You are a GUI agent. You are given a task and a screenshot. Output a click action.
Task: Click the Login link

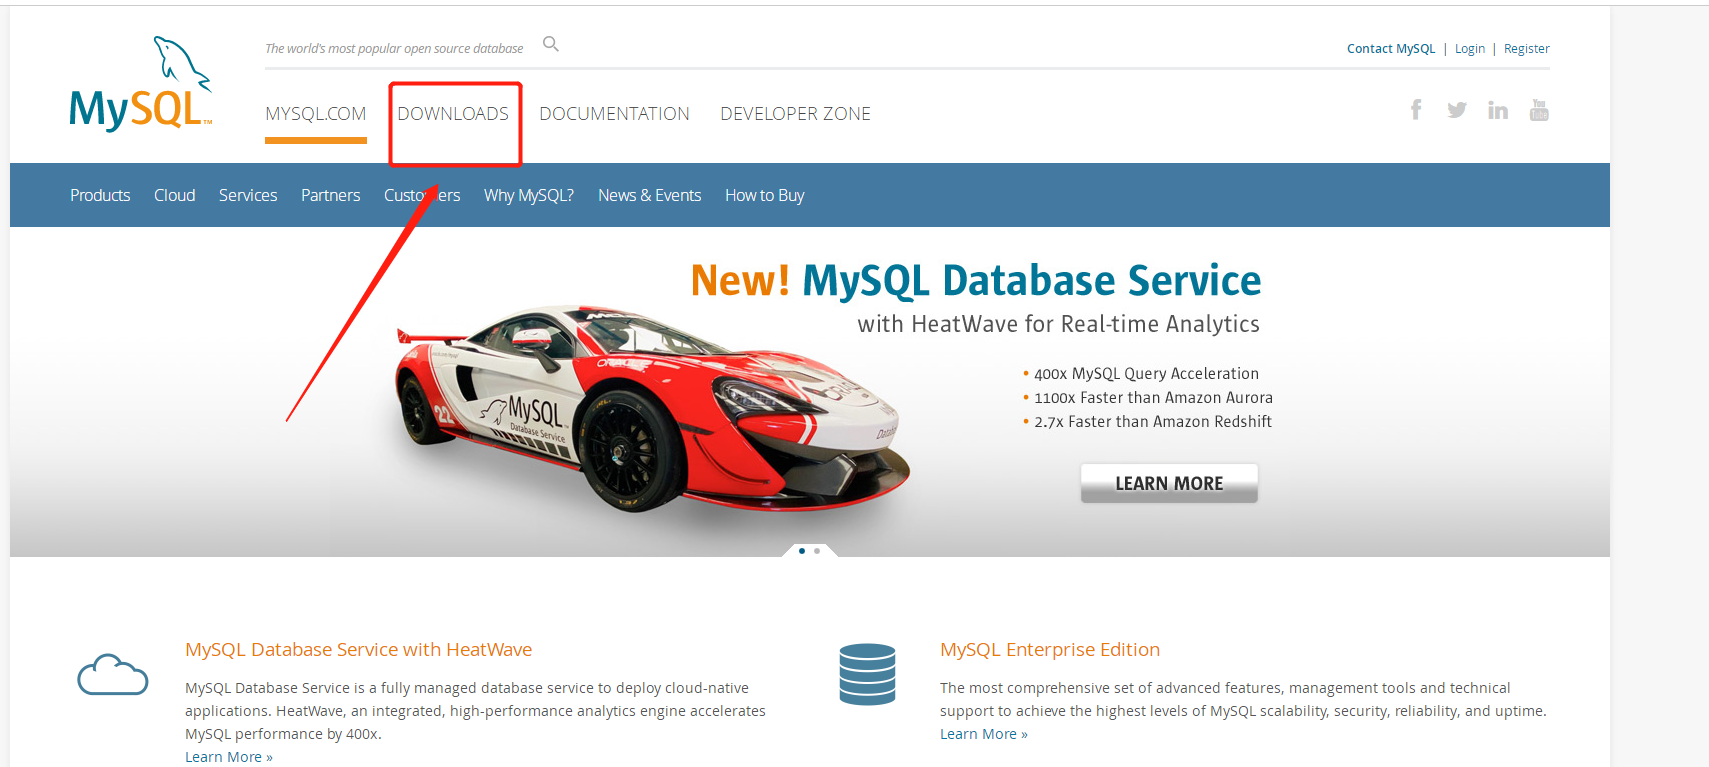point(1470,49)
